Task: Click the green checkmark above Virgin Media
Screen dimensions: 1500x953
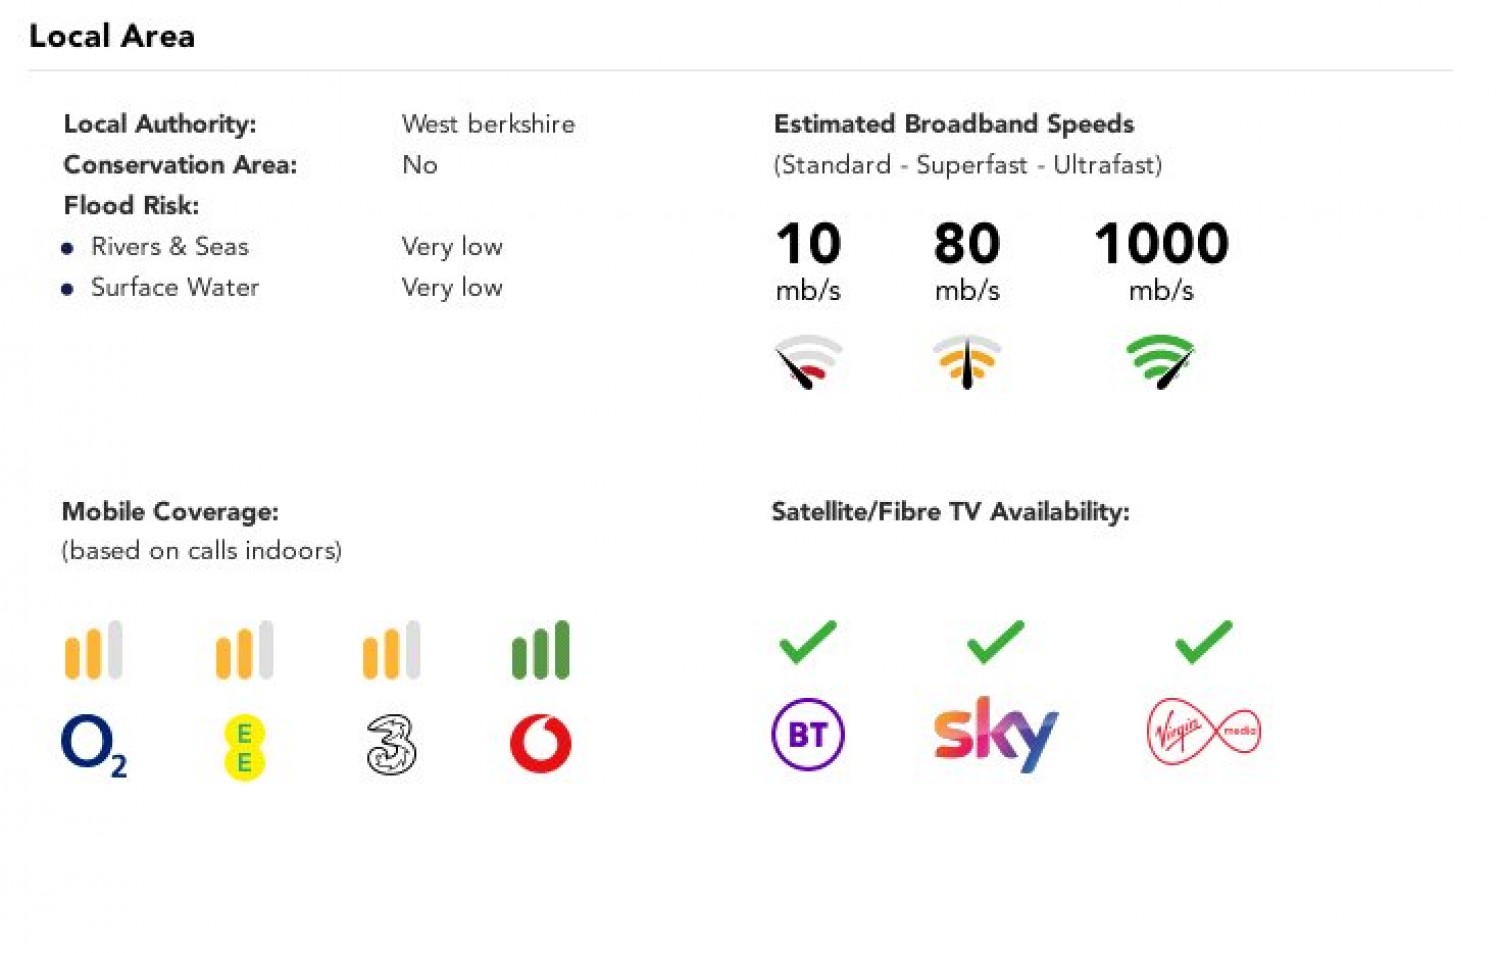Action: pos(1203,642)
